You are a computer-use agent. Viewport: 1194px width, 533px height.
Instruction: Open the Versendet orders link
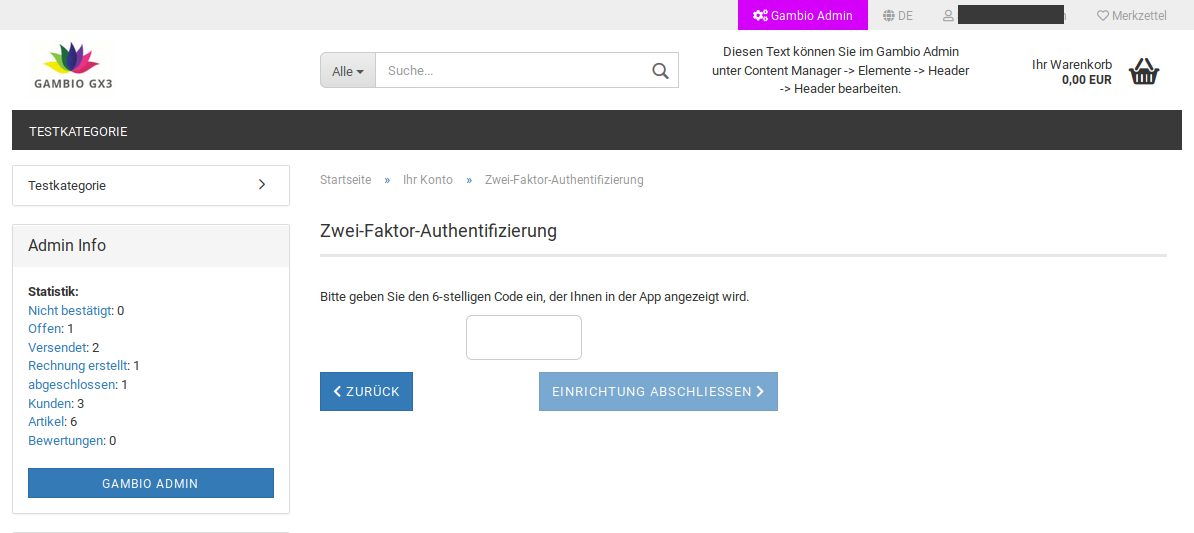click(x=58, y=347)
